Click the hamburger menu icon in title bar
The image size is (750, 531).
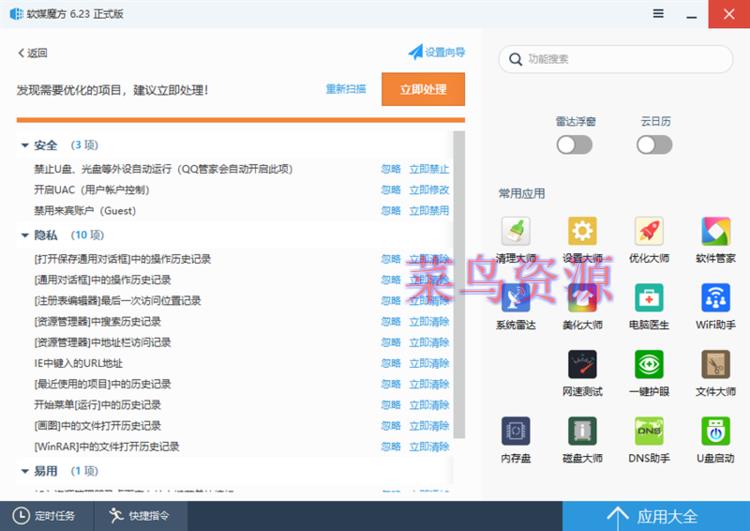(658, 13)
